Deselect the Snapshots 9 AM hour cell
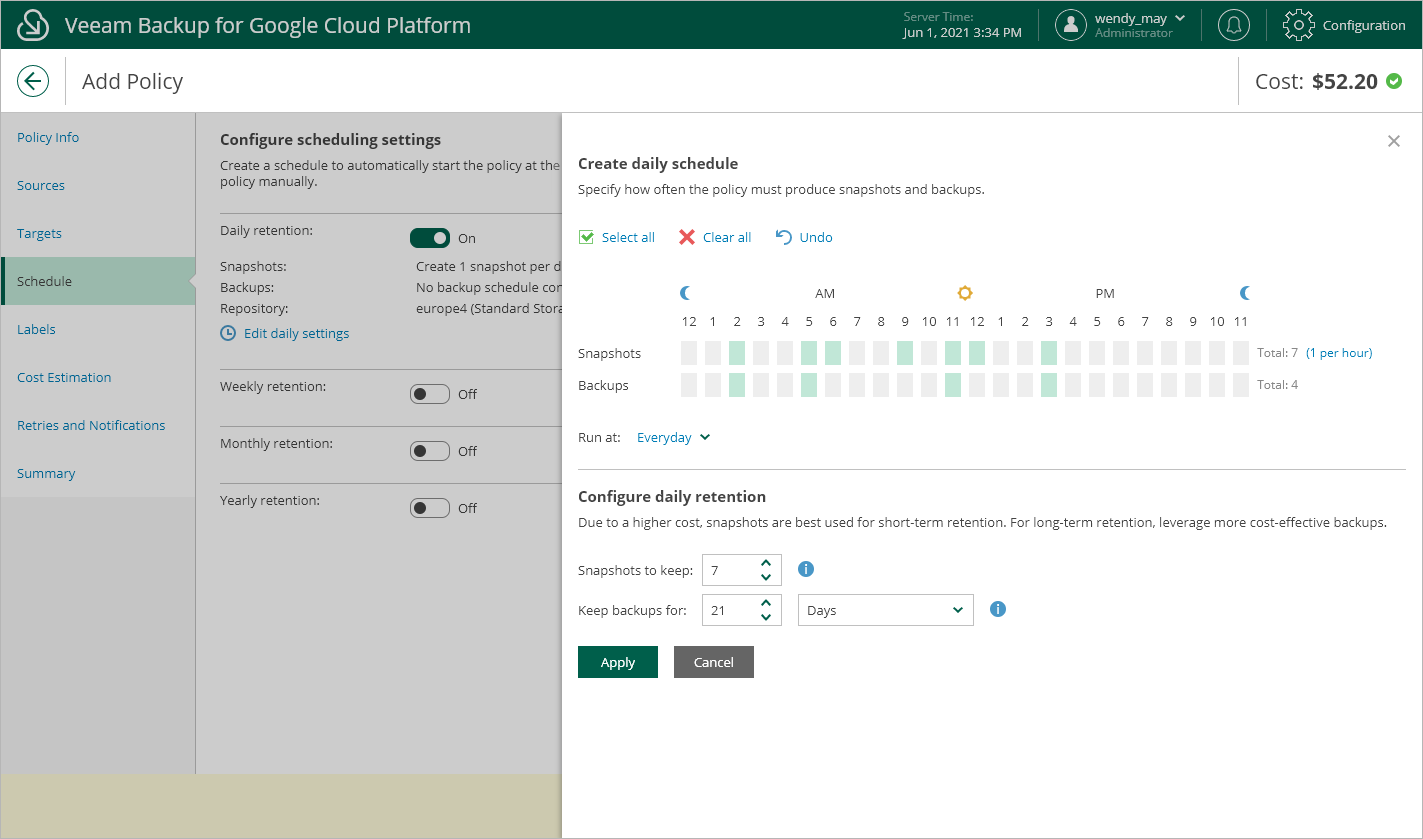The image size is (1423, 839). point(905,353)
